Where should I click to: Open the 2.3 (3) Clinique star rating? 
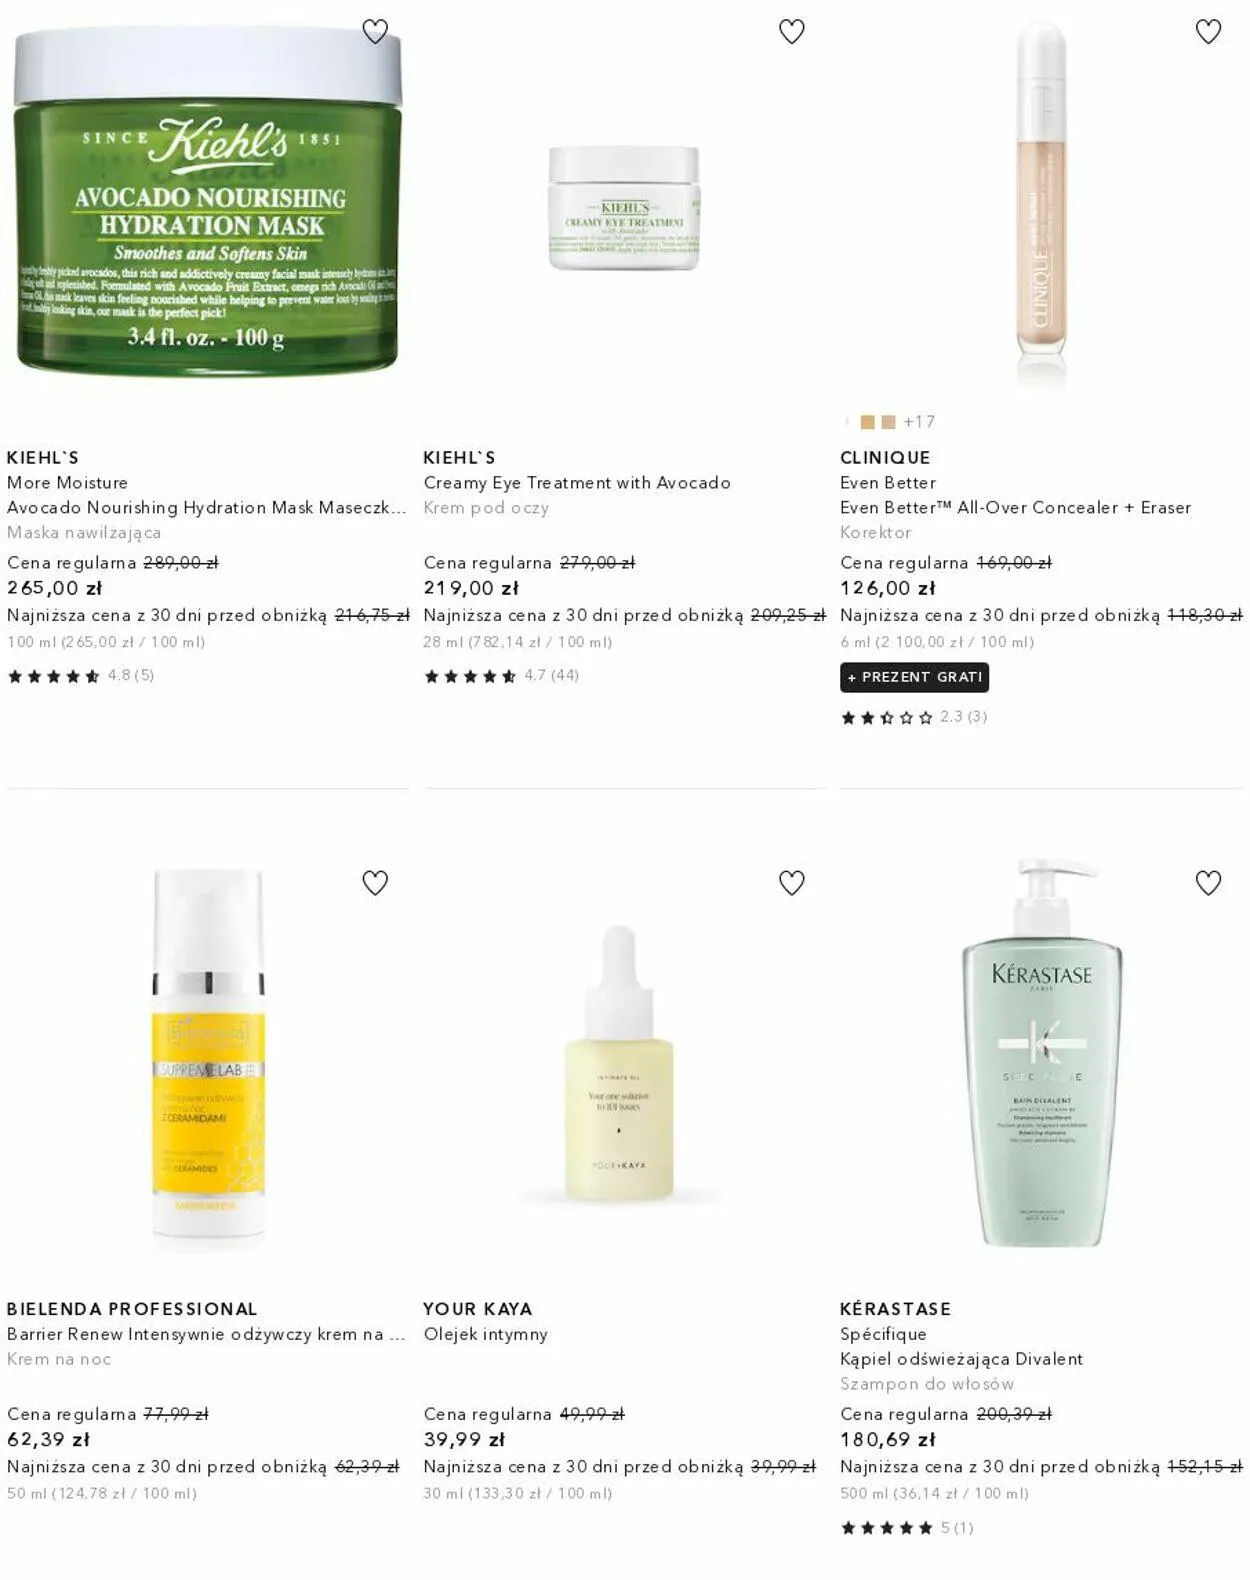[914, 717]
